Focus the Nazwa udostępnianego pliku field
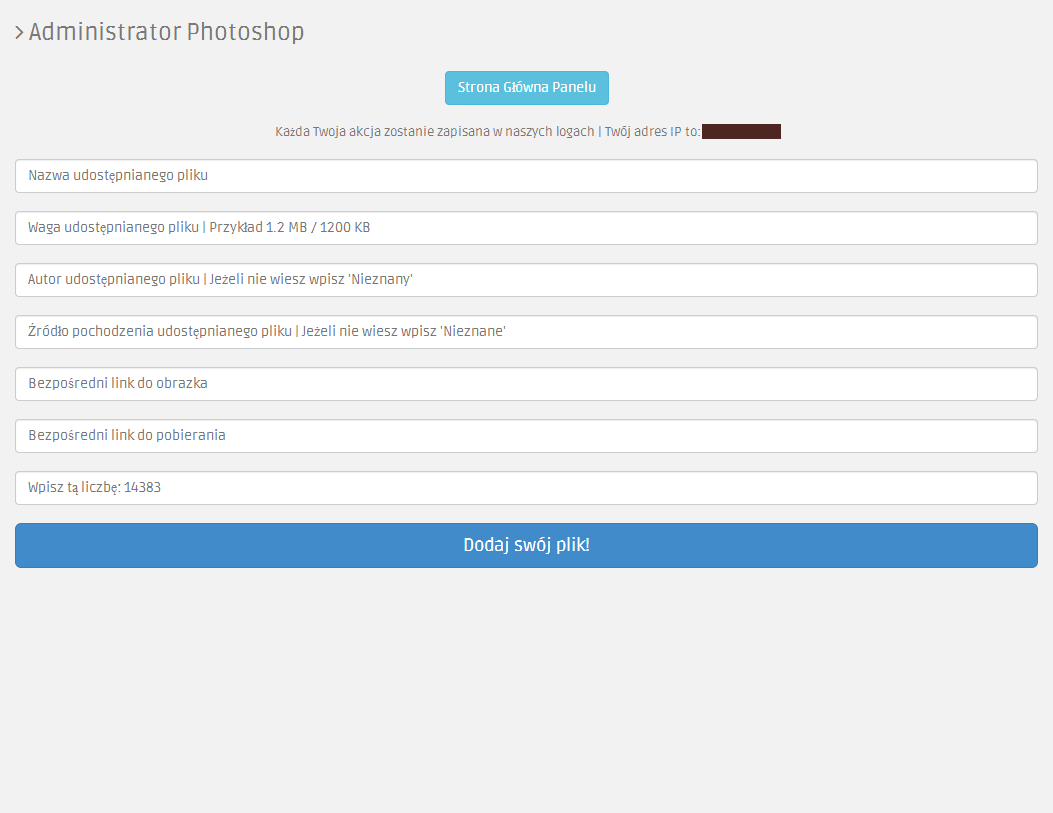1053x813 pixels. click(526, 176)
